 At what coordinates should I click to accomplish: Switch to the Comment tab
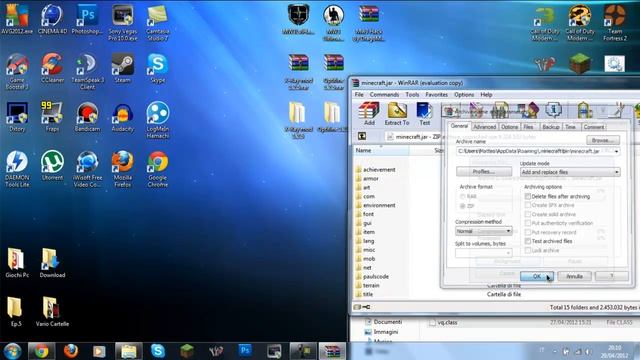[593, 127]
